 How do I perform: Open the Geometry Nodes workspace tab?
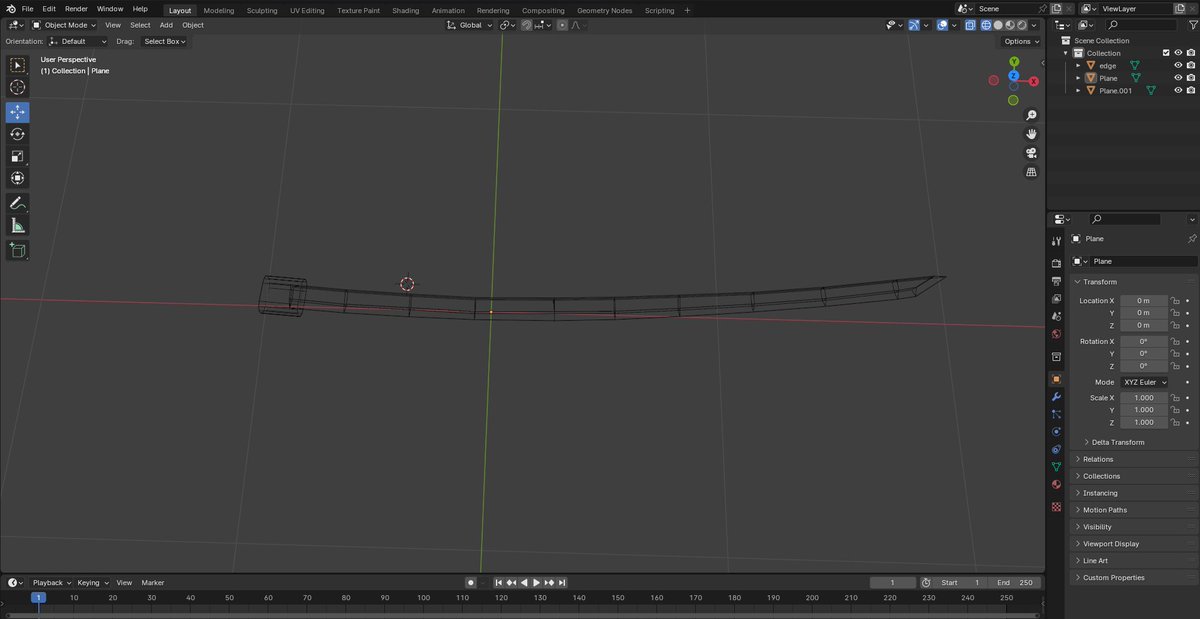click(x=604, y=10)
